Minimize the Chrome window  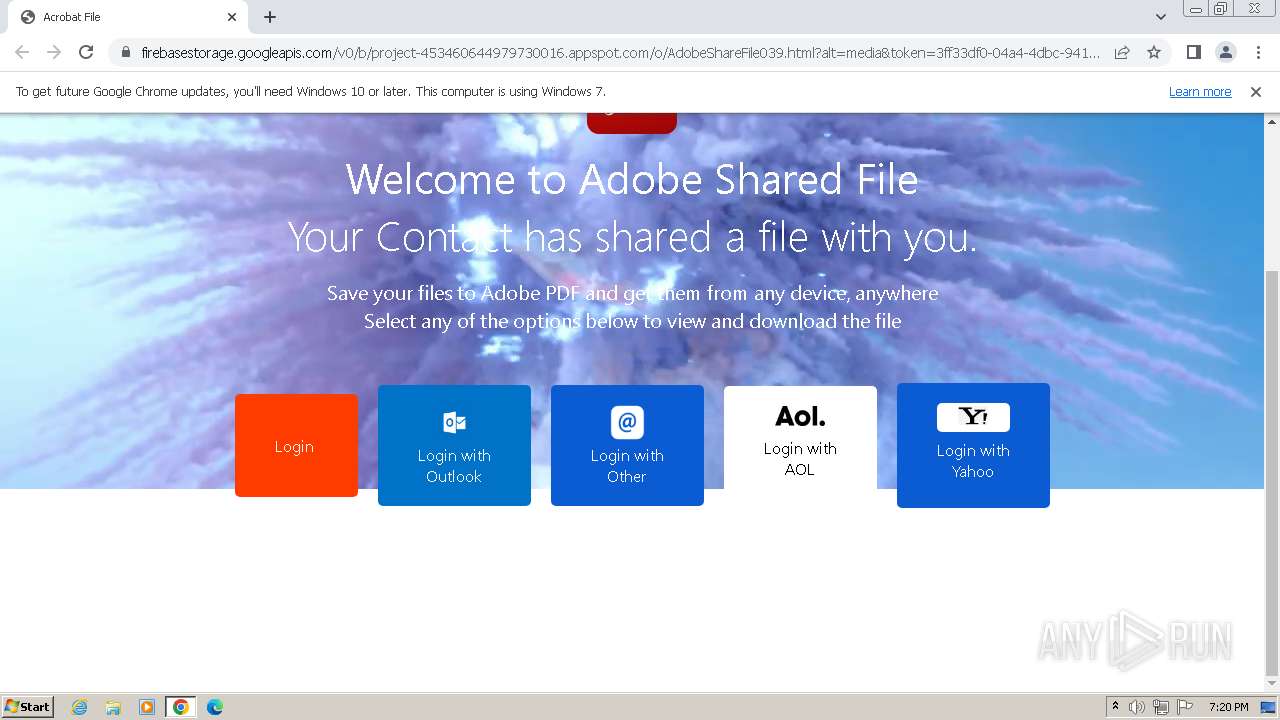1196,8
